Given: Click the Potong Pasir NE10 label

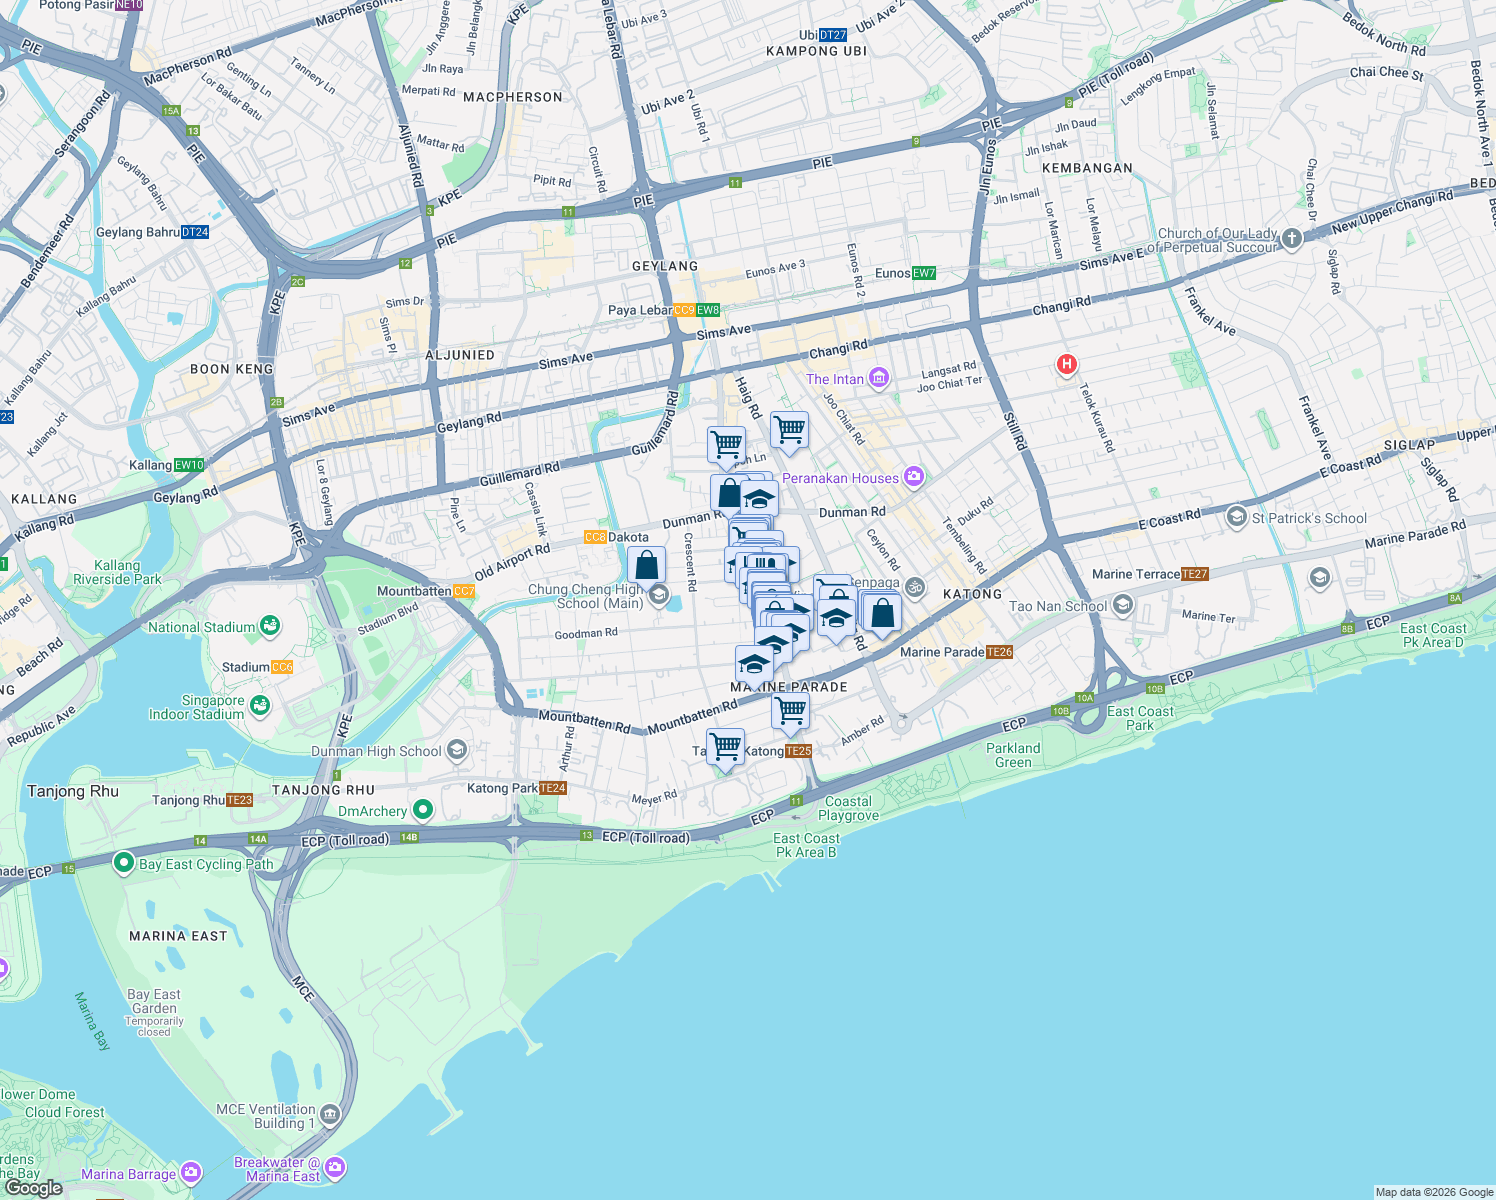Looking at the screenshot, I should click(x=91, y=5).
